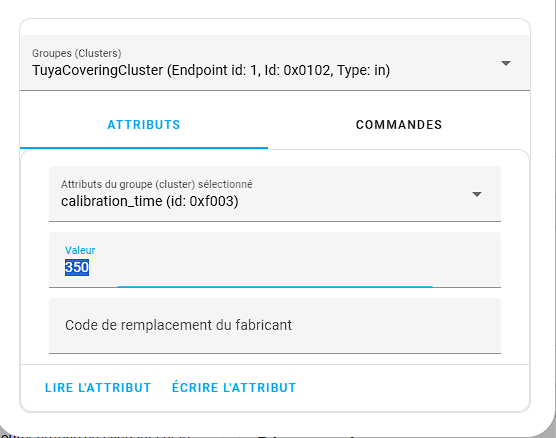
Task: Click blank action bar area right of Écrire l'attribut
Action: tap(411, 388)
